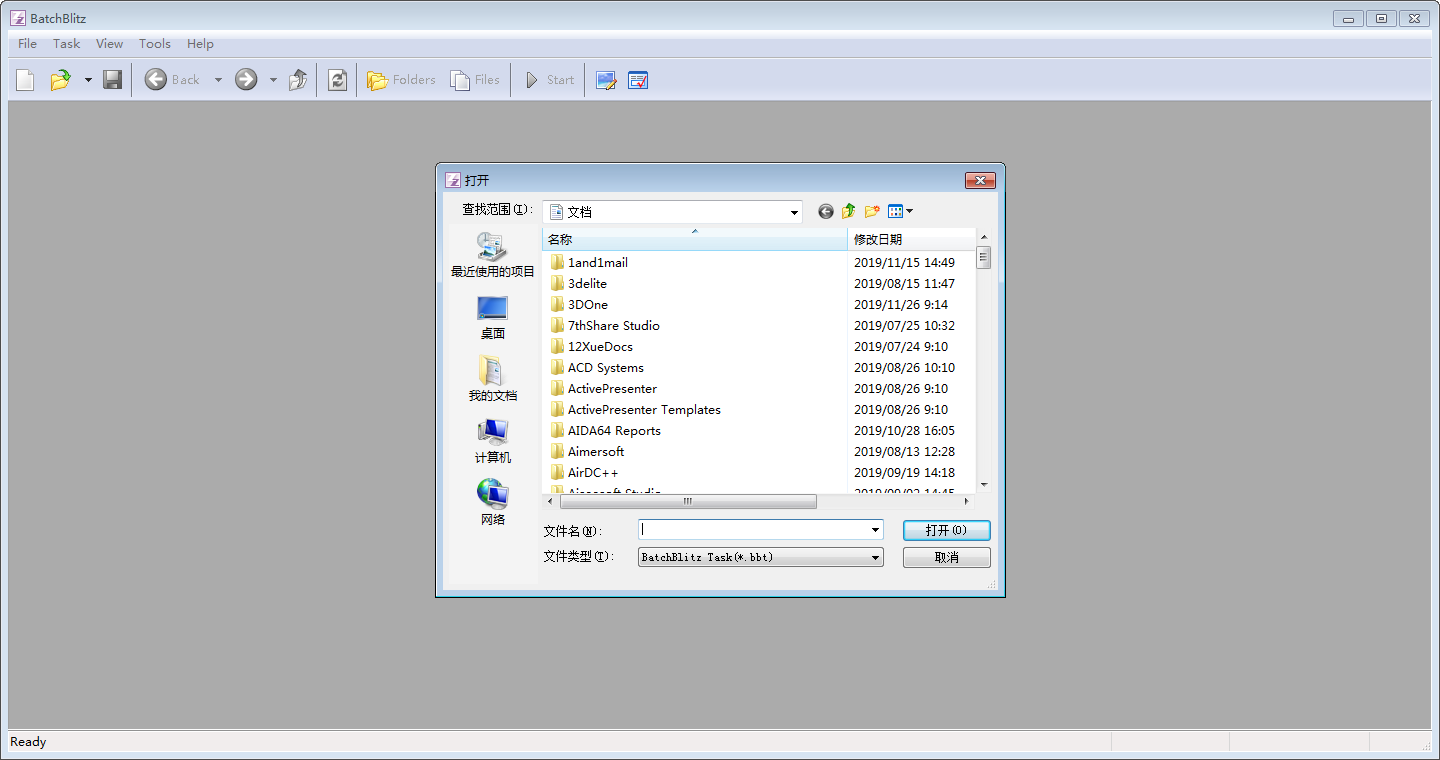The width and height of the screenshot is (1440, 760).
Task: Click the New task toolbar icon
Action: [x=25, y=80]
